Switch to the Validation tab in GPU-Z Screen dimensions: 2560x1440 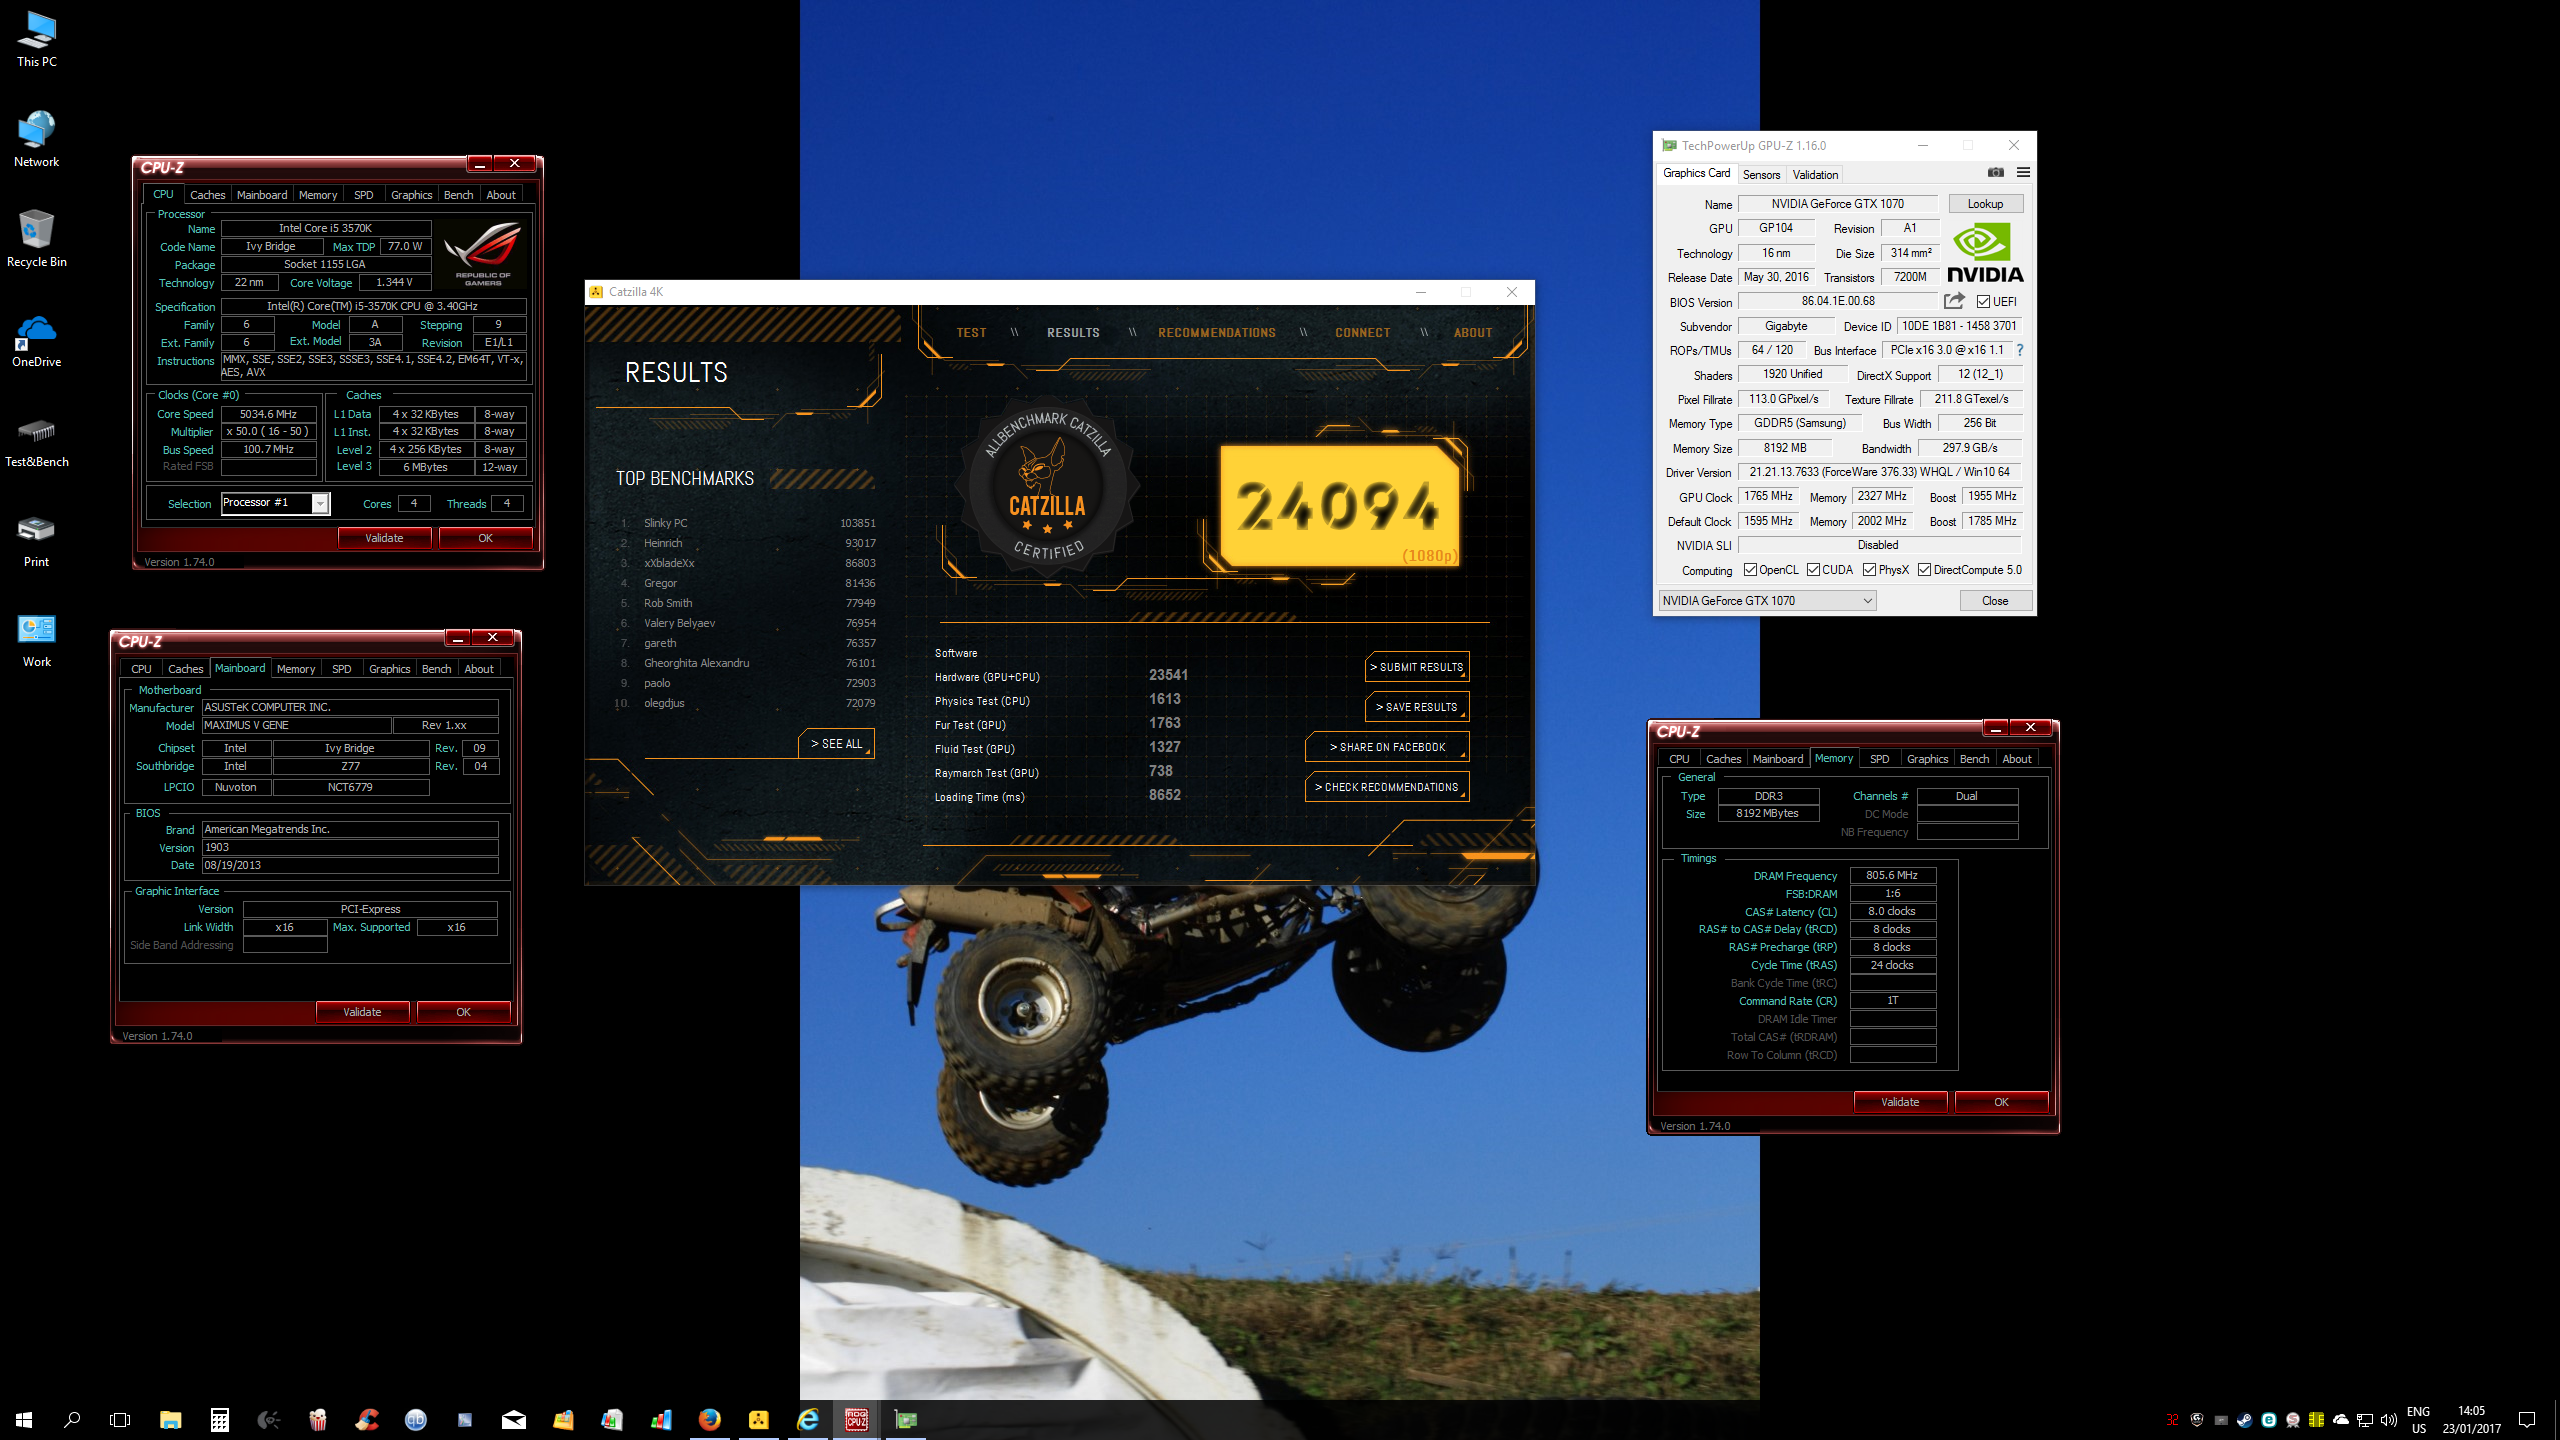(x=1815, y=174)
